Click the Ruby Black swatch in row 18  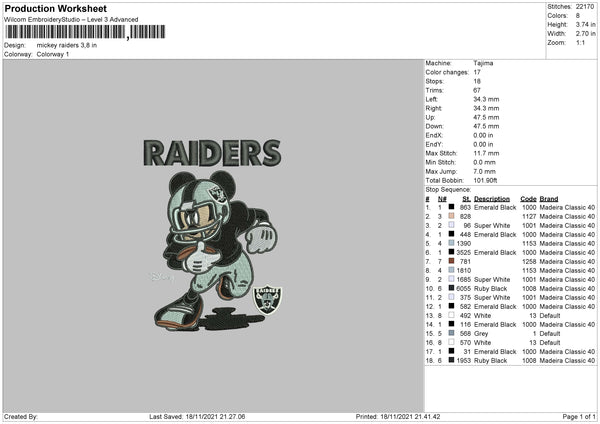(x=452, y=360)
